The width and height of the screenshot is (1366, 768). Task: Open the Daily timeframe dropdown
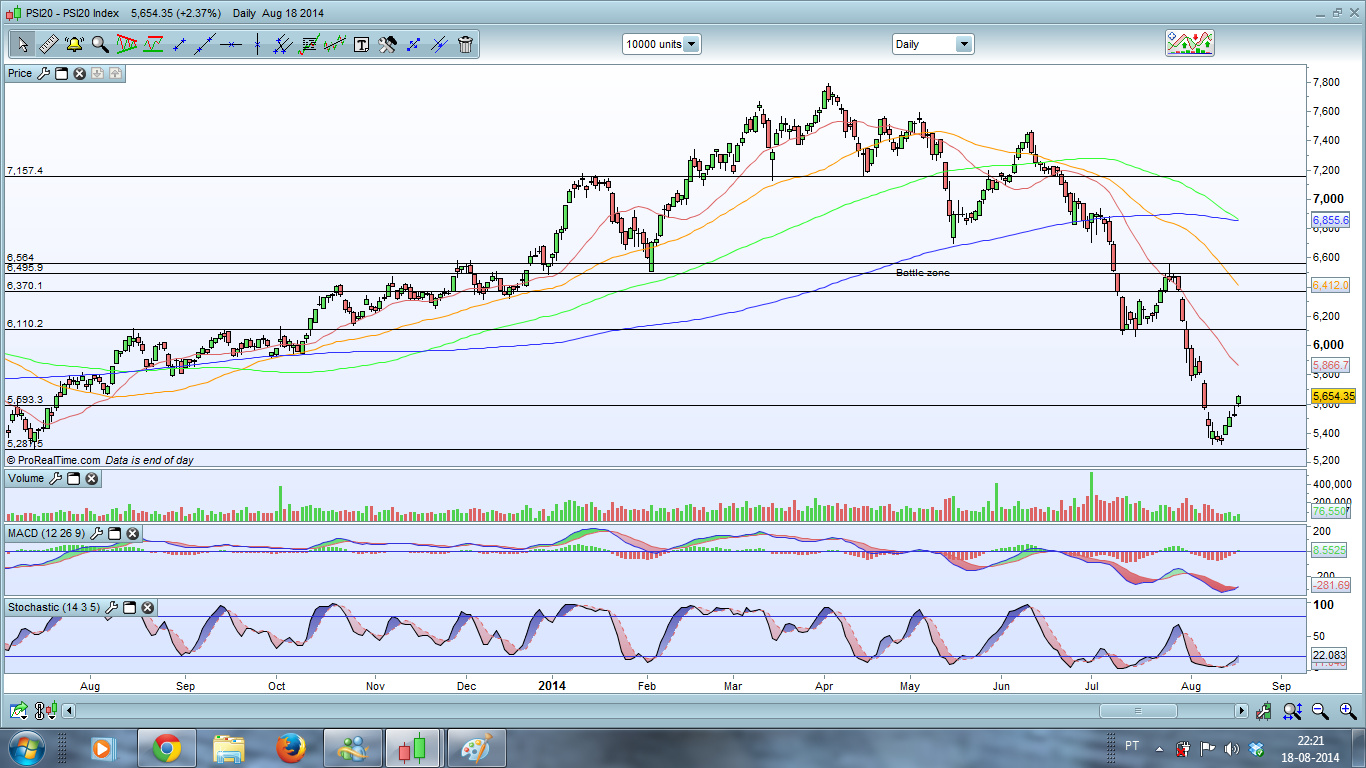[x=932, y=44]
